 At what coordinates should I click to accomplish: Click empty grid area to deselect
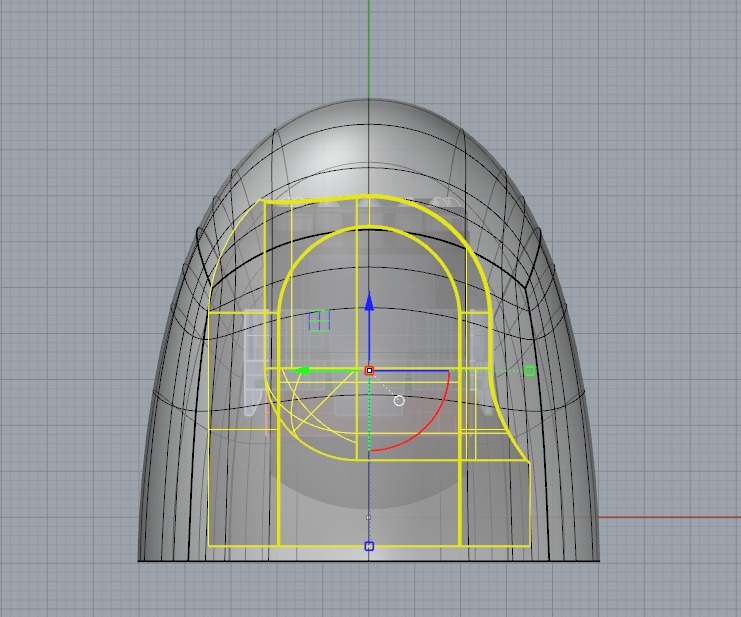pos(660,150)
